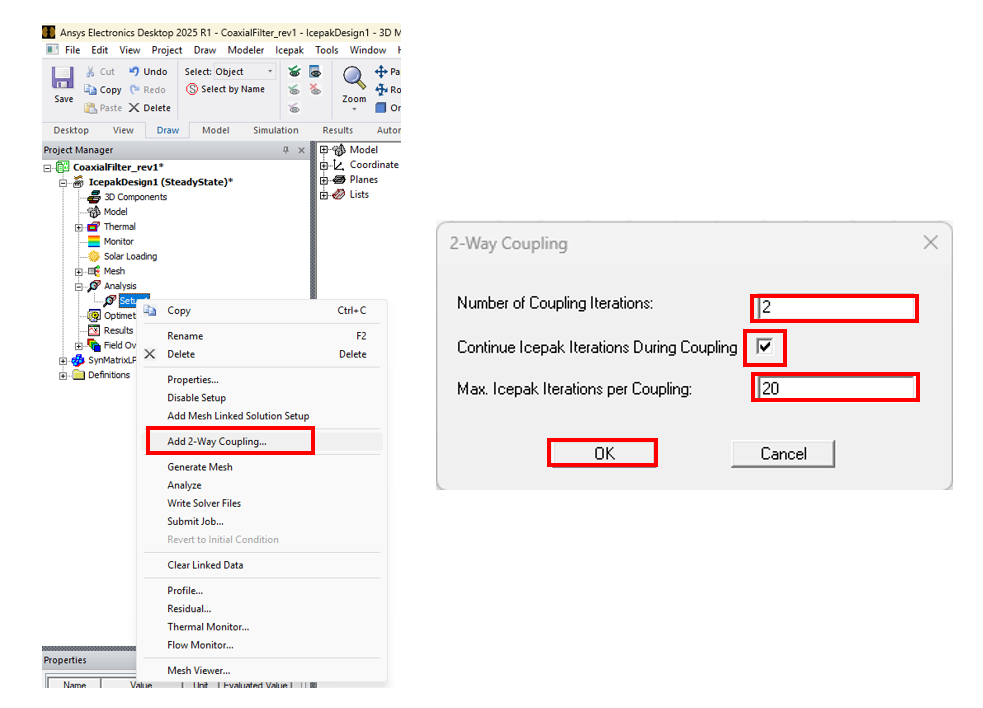Pin the Project Manager panel

(286, 150)
